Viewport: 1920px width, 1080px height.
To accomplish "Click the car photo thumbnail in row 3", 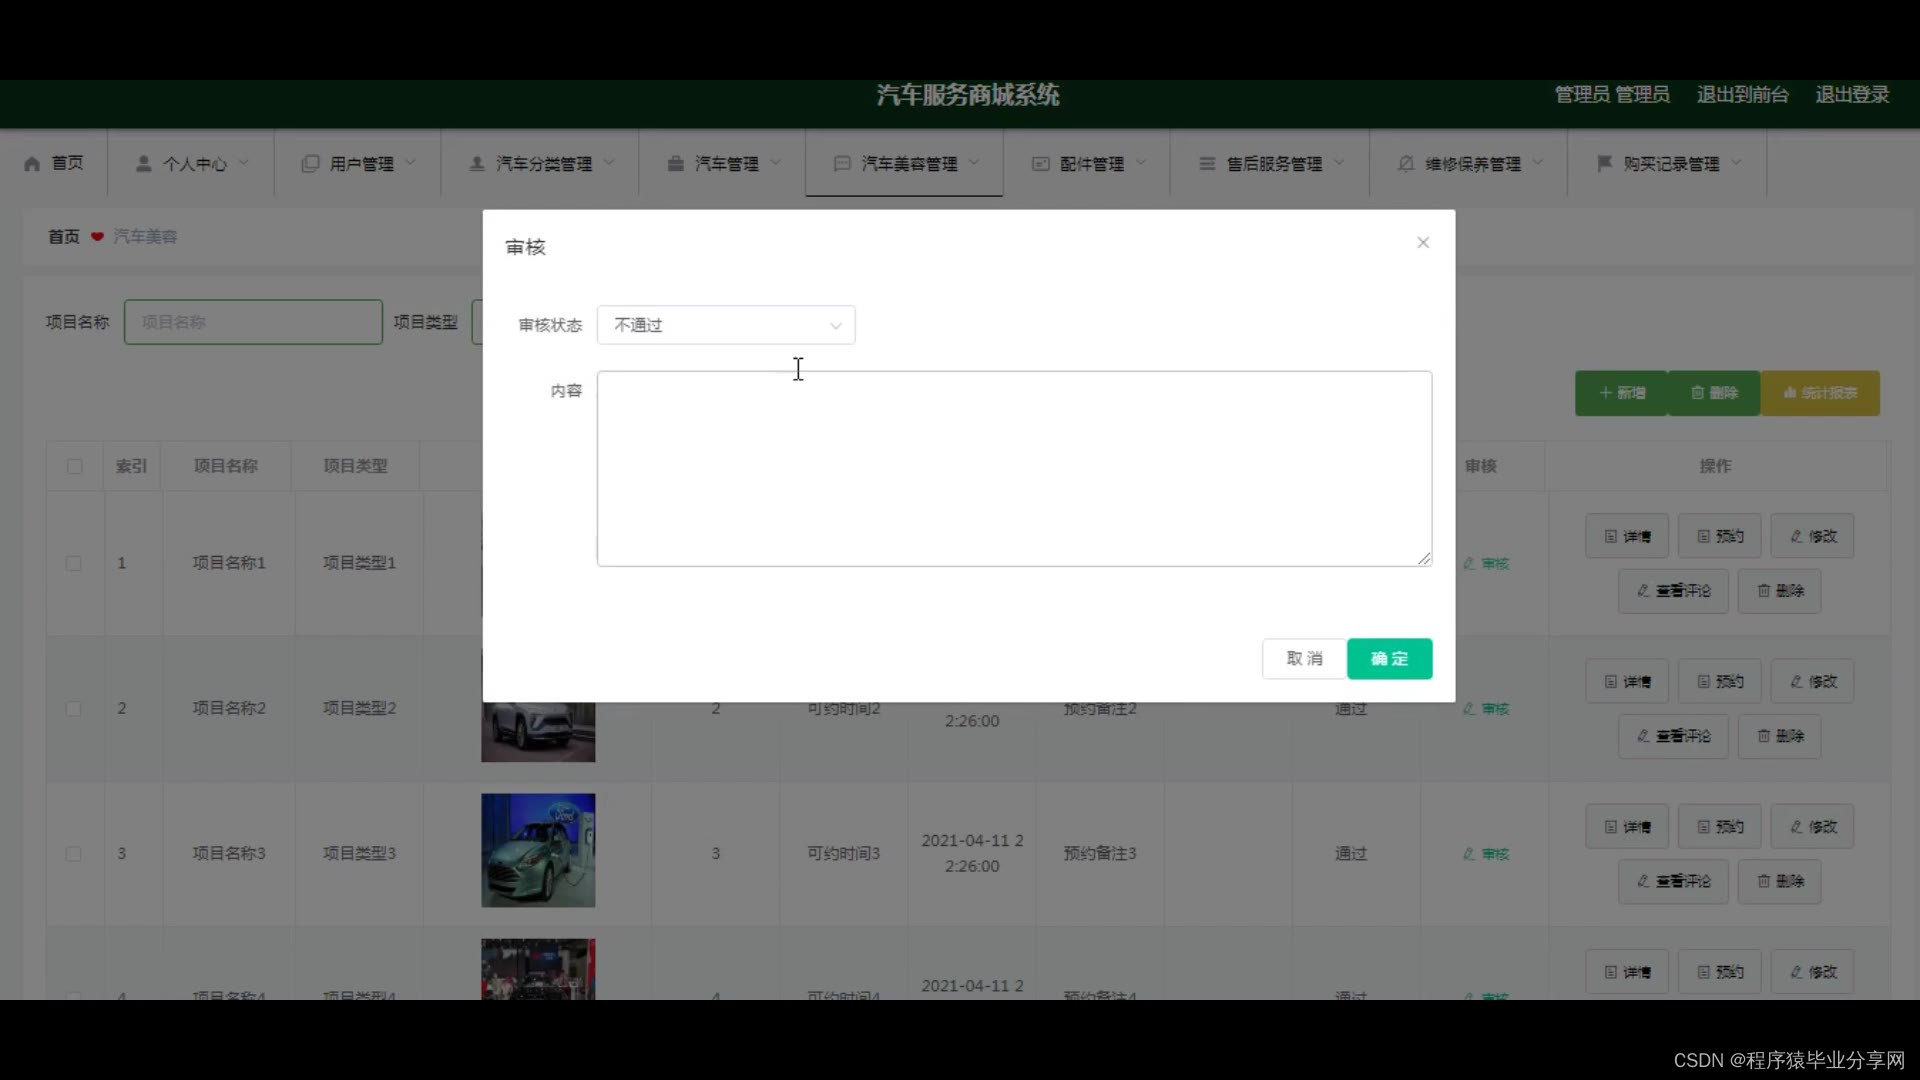I will 538,850.
